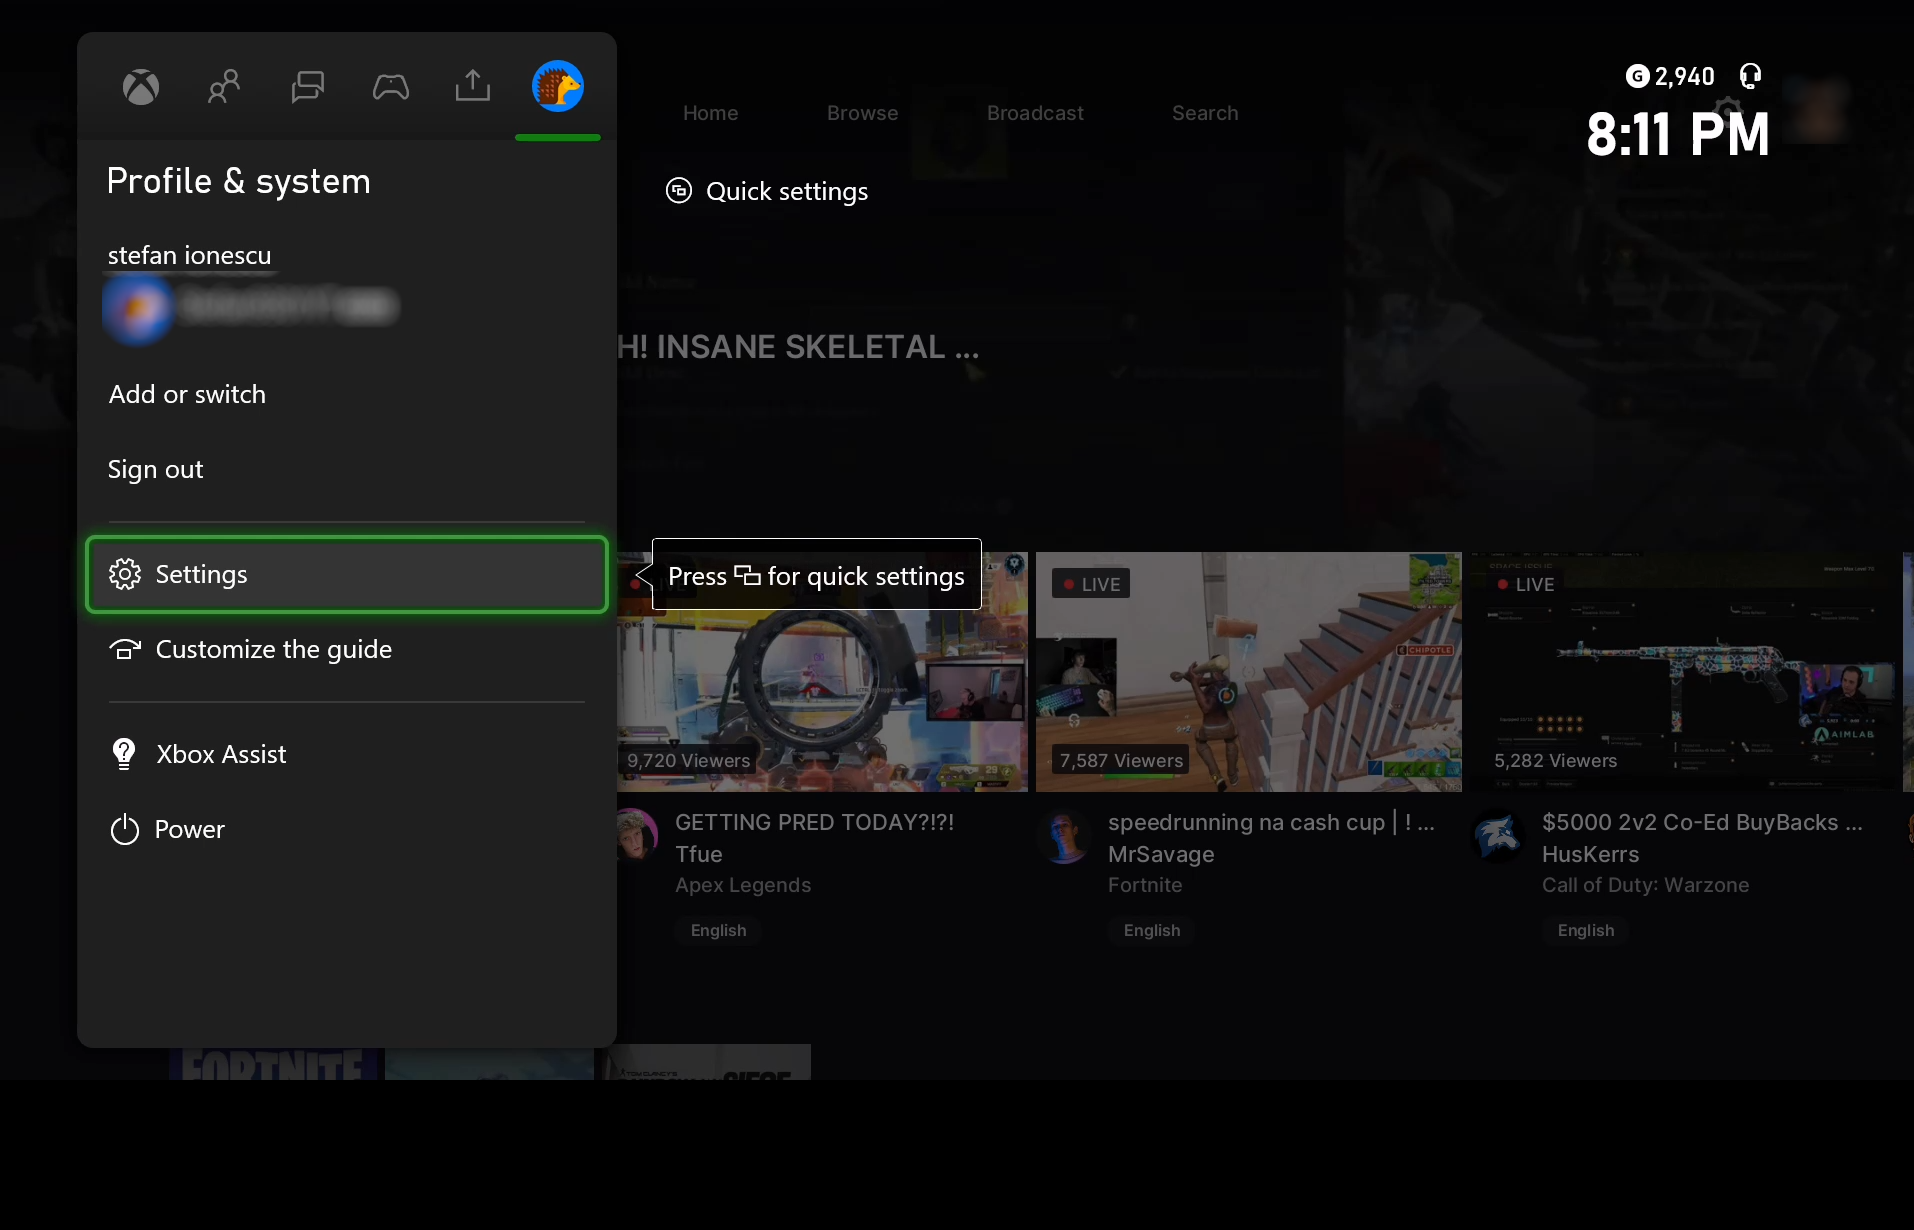
Task: Click the INSANE SKELETAL featured stream title
Action: (x=798, y=347)
